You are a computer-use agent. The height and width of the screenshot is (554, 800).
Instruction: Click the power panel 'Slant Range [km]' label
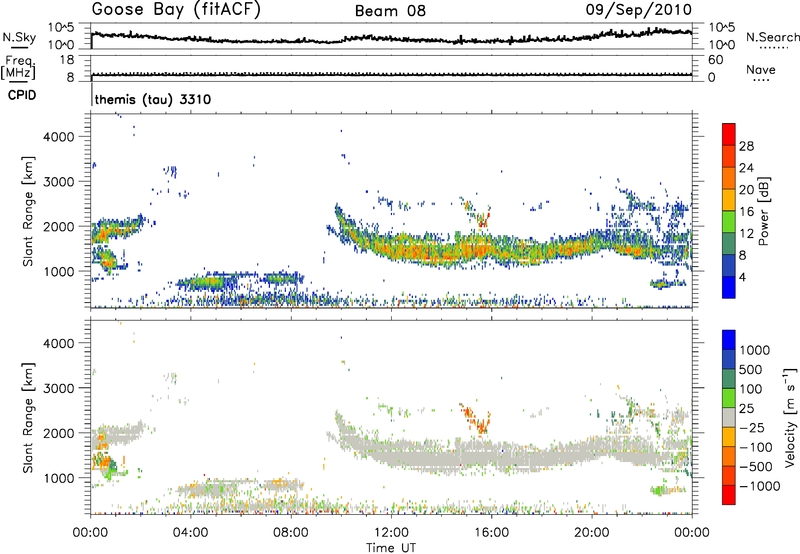click(x=28, y=211)
